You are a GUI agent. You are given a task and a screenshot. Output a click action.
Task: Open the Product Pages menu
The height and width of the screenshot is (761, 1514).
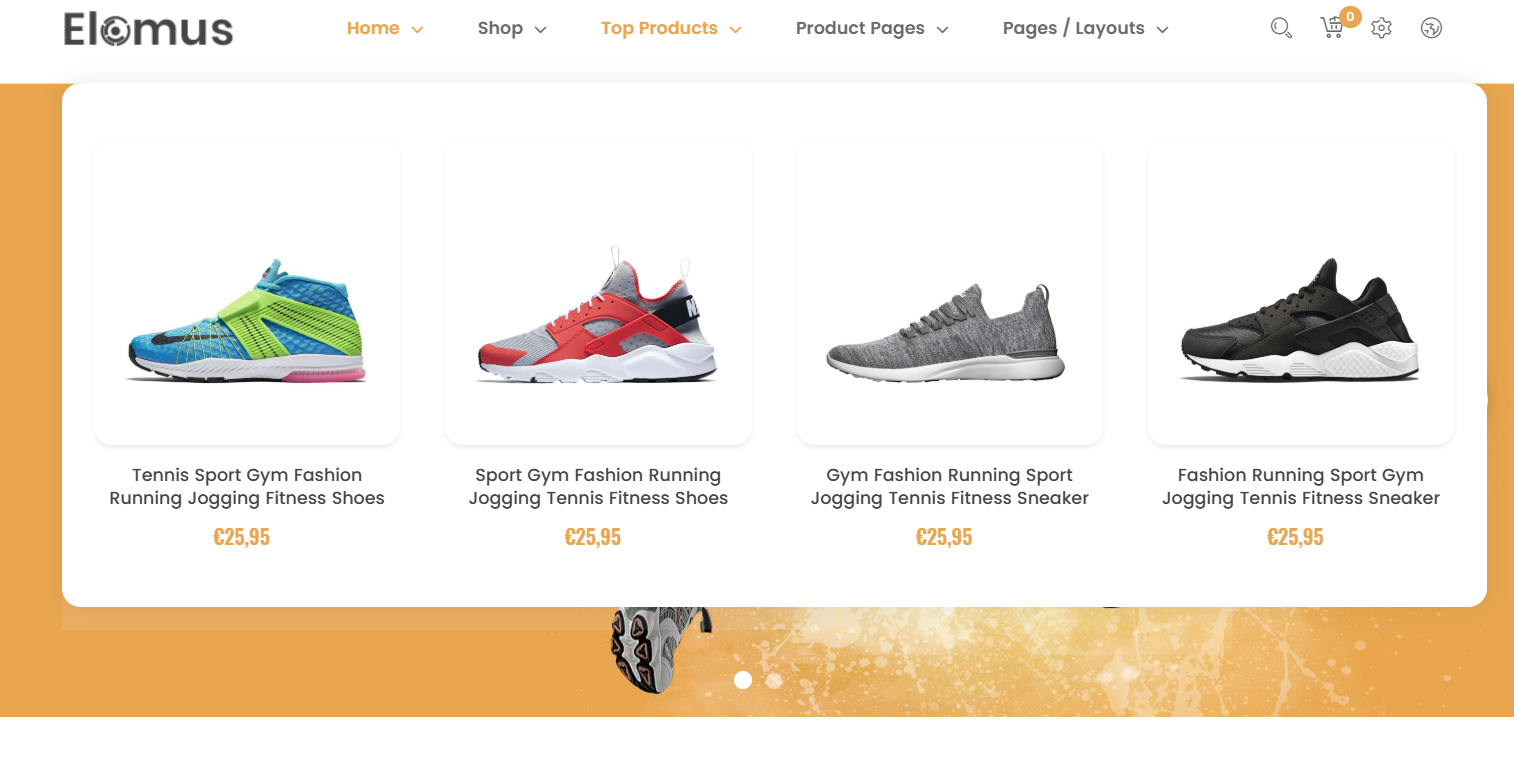click(x=872, y=29)
